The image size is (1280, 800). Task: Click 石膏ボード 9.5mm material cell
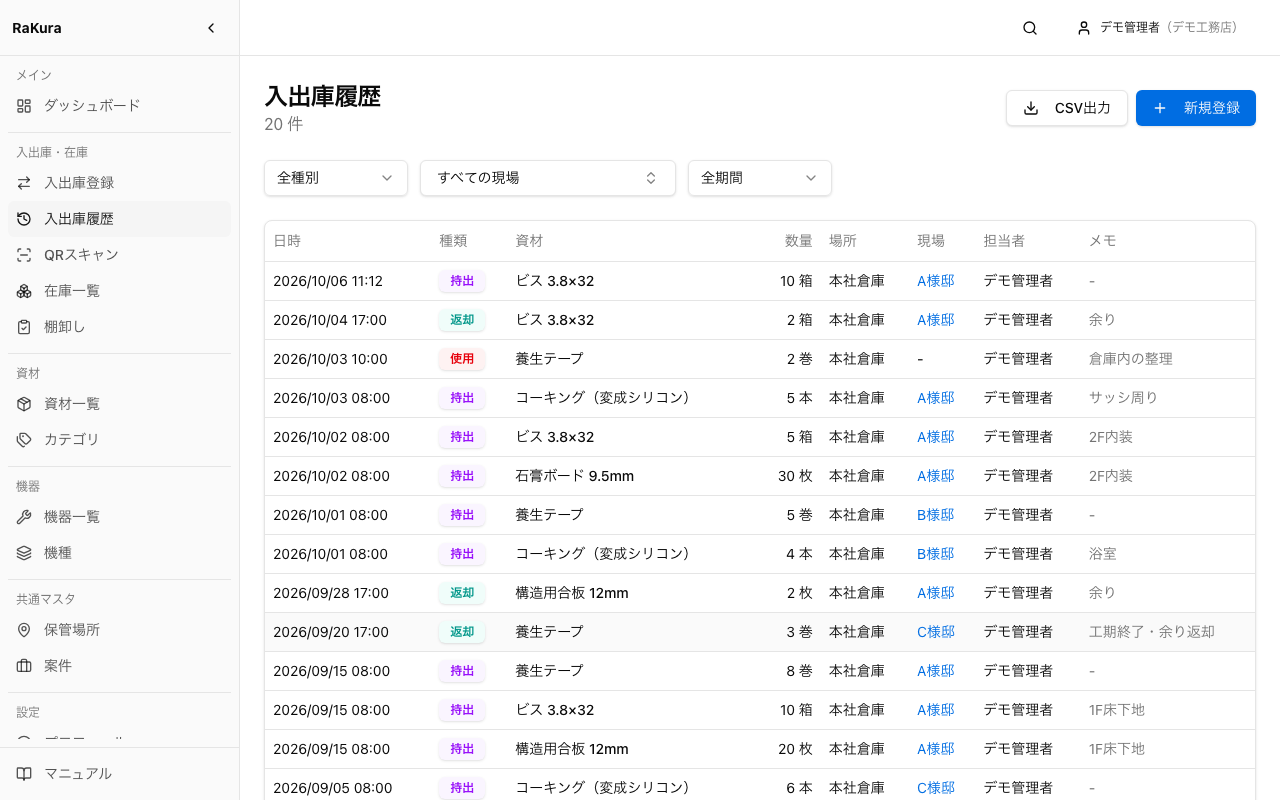tap(575, 476)
